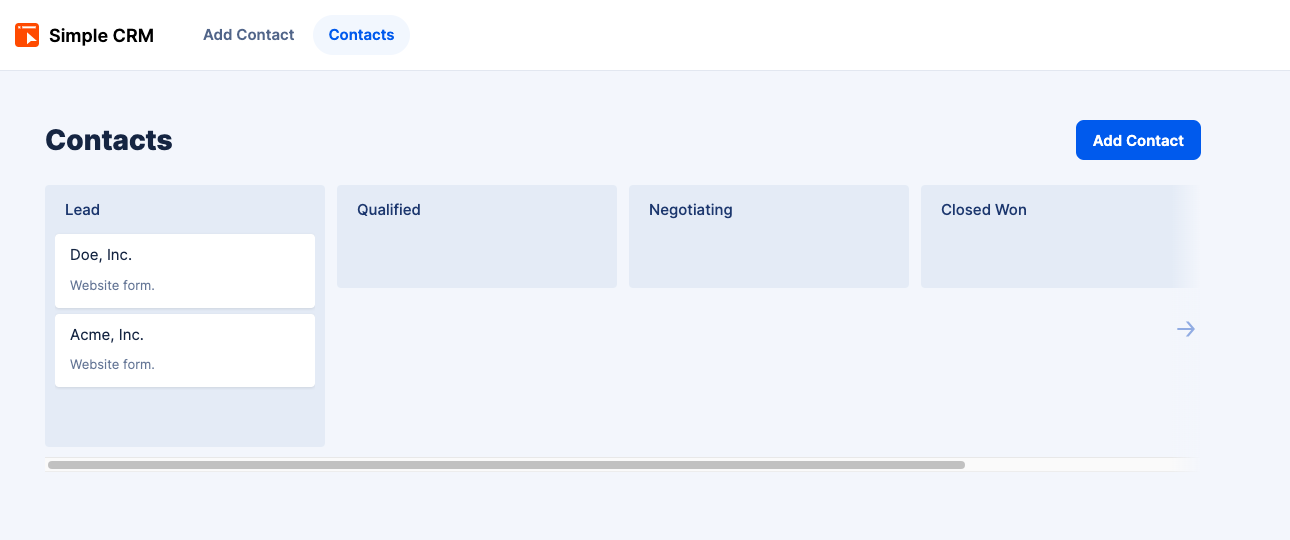The image size is (1290, 540).
Task: Click "Website form." under Acme, Inc.
Action: 112,365
